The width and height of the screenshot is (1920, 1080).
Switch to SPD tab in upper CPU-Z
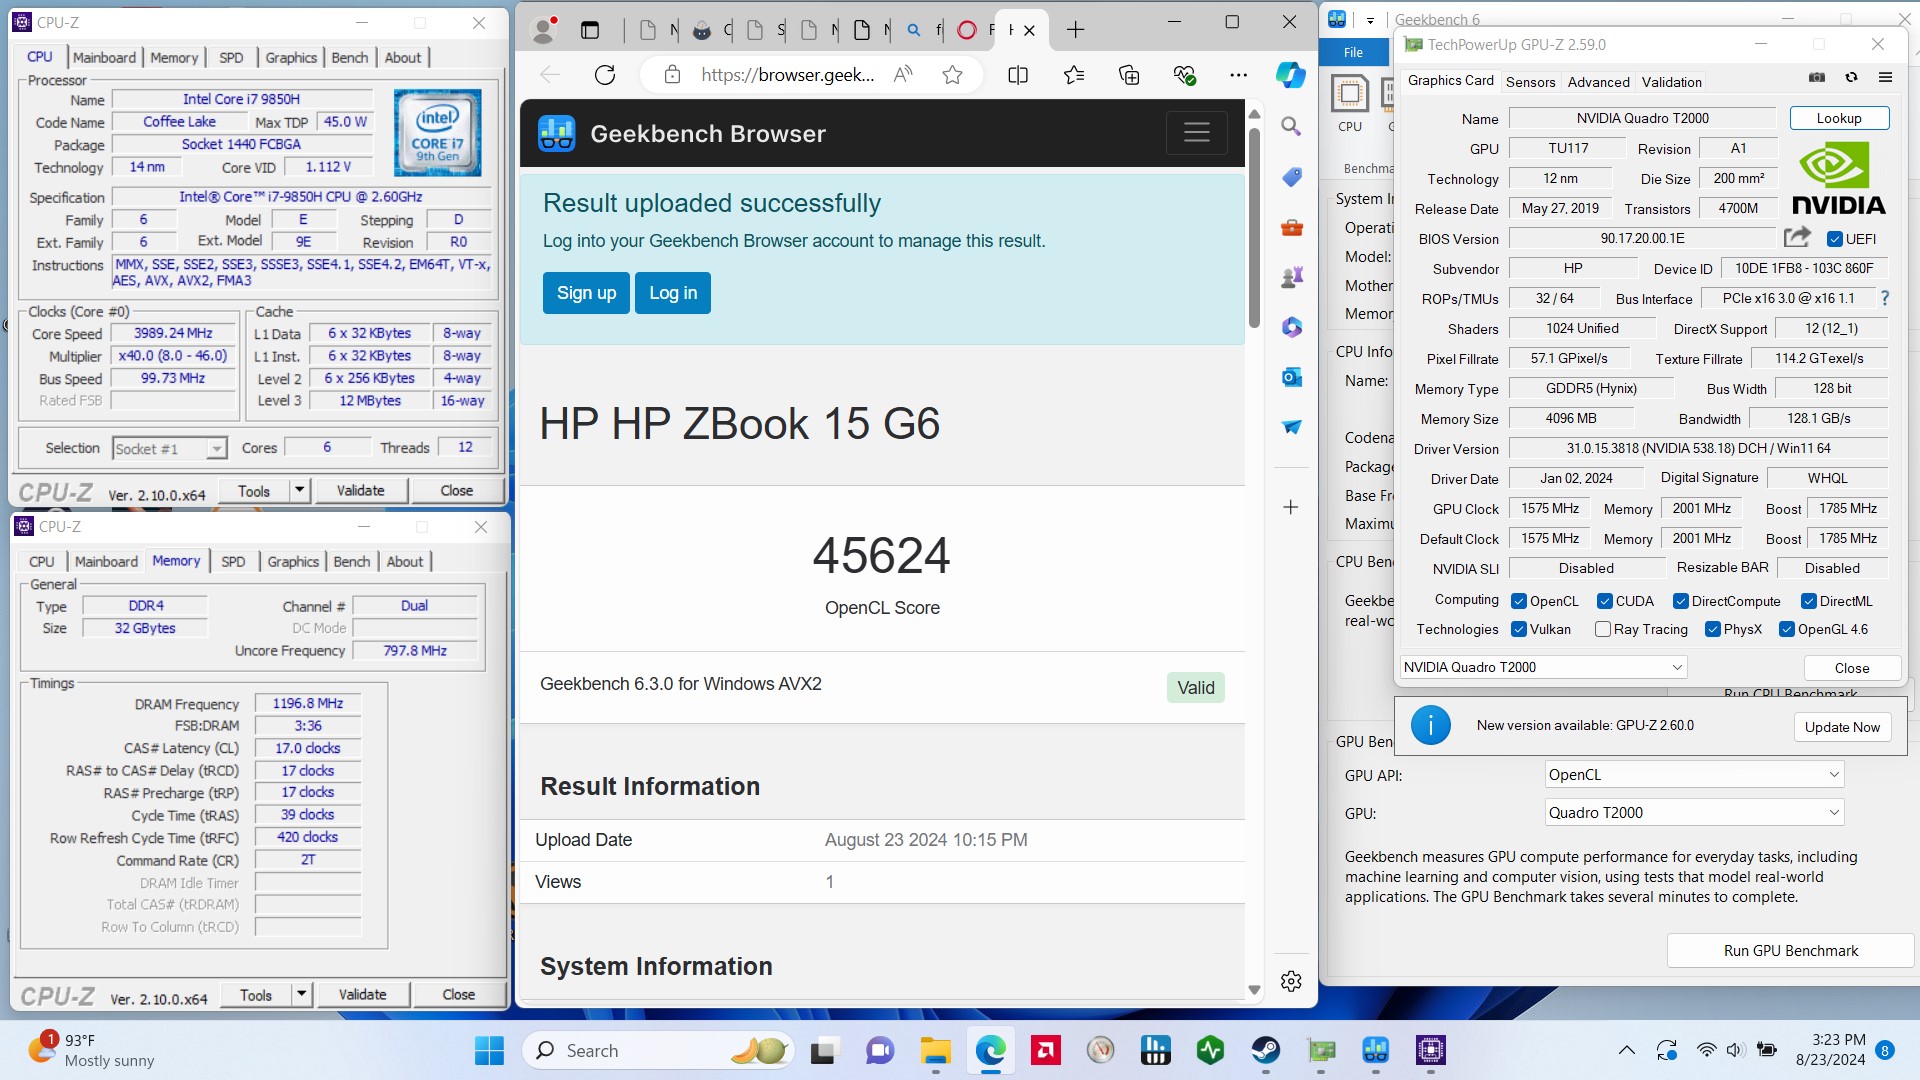[x=231, y=58]
